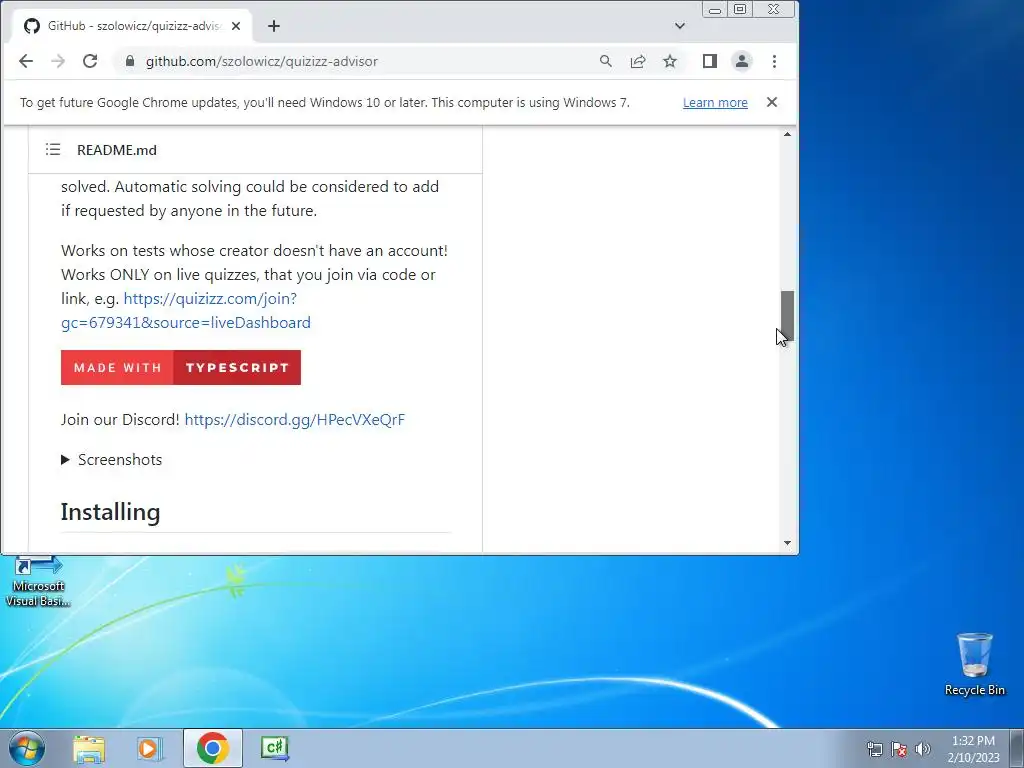
Task: Open Recycle Bin desktop icon
Action: pos(974,664)
